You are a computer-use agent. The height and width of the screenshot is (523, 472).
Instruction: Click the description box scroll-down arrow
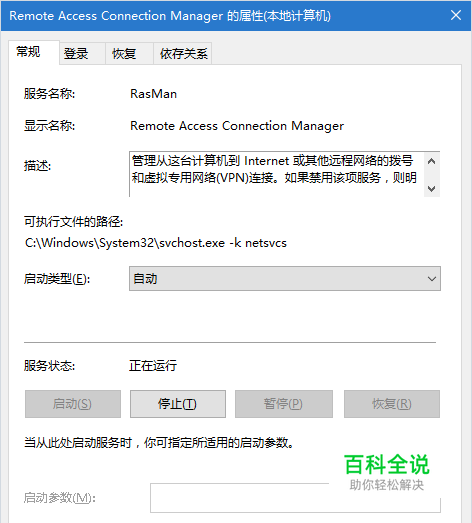(x=432, y=189)
